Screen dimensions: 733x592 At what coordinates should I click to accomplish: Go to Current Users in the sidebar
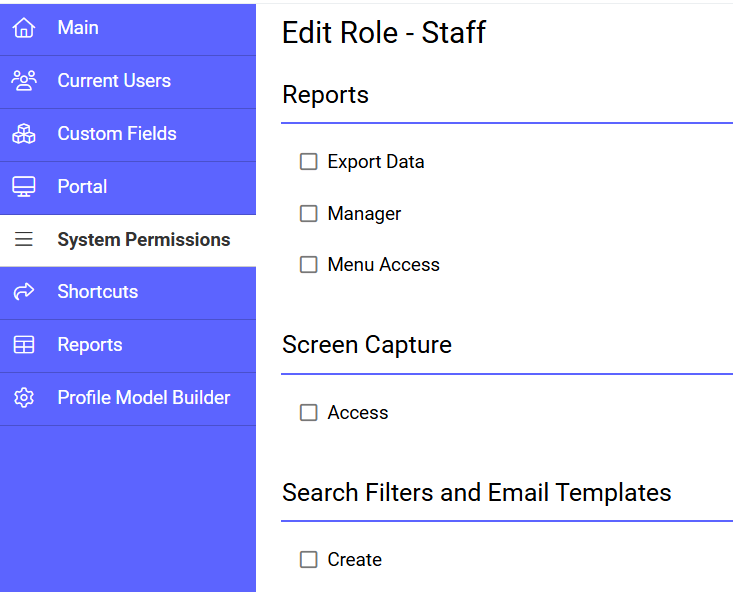128,82
